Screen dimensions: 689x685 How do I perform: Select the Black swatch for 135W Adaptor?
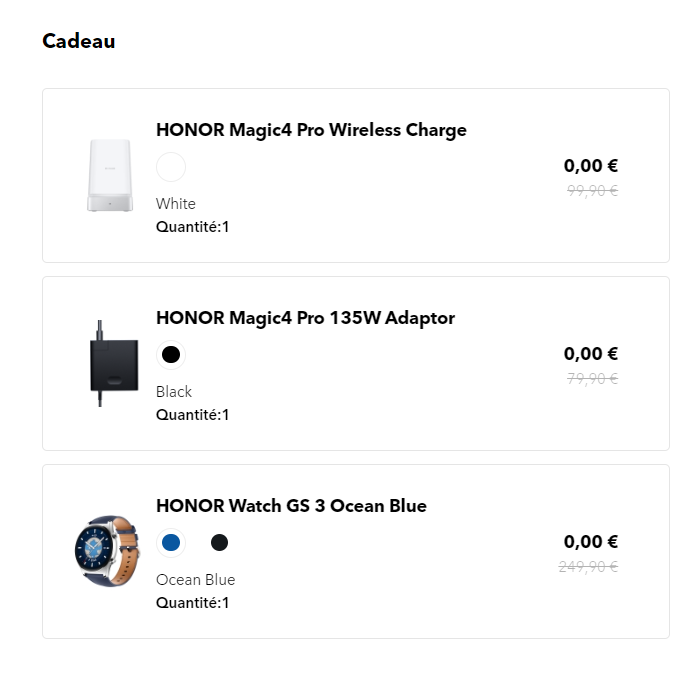[x=171, y=354]
